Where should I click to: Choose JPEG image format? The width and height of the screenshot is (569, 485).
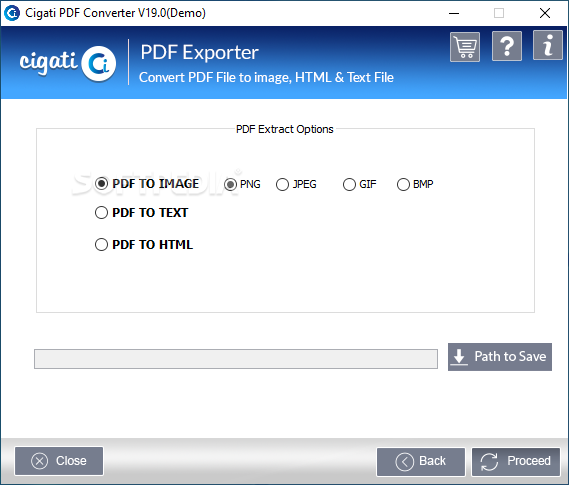296,184
